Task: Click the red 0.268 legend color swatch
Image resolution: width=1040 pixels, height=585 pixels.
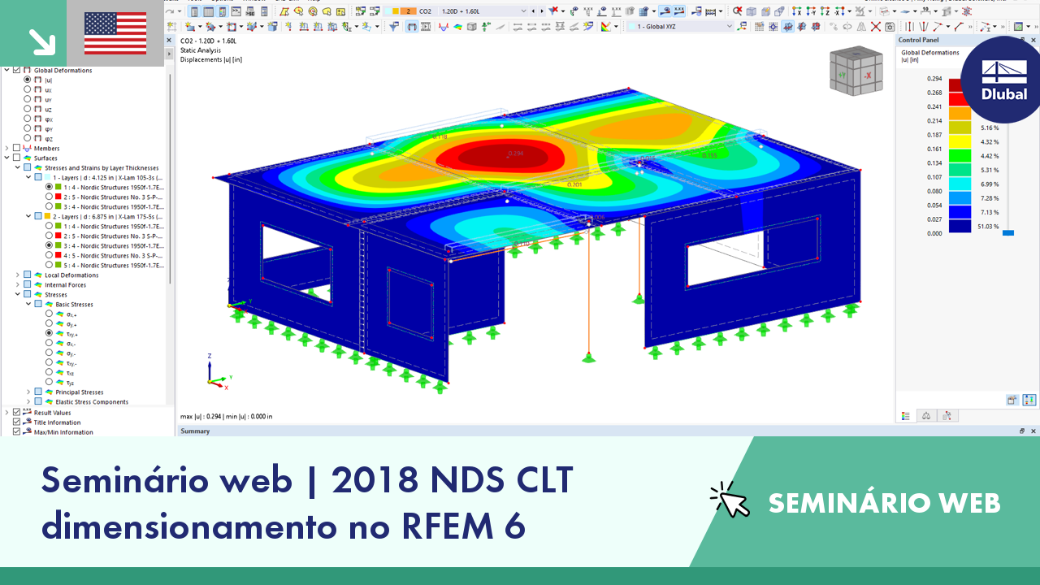Action: coord(956,99)
